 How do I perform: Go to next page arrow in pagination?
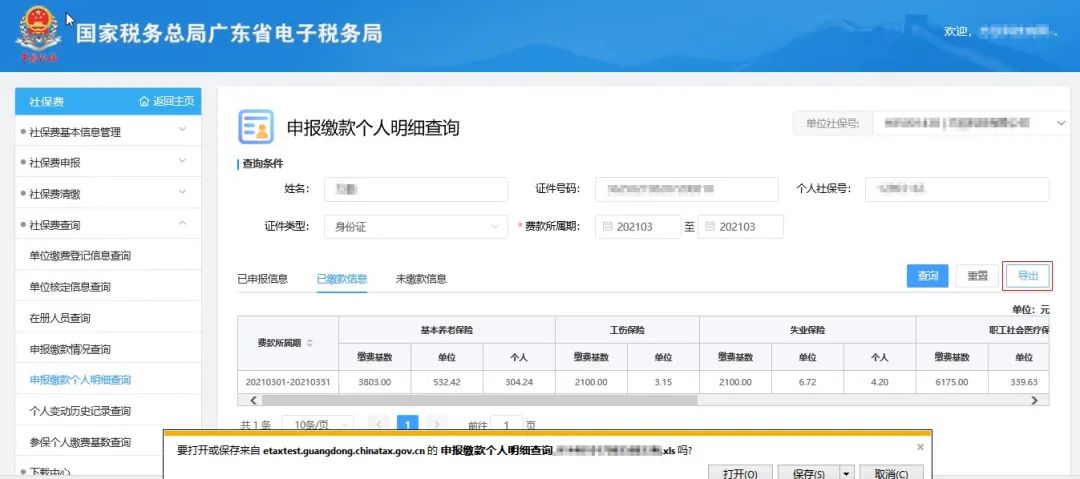[437, 425]
